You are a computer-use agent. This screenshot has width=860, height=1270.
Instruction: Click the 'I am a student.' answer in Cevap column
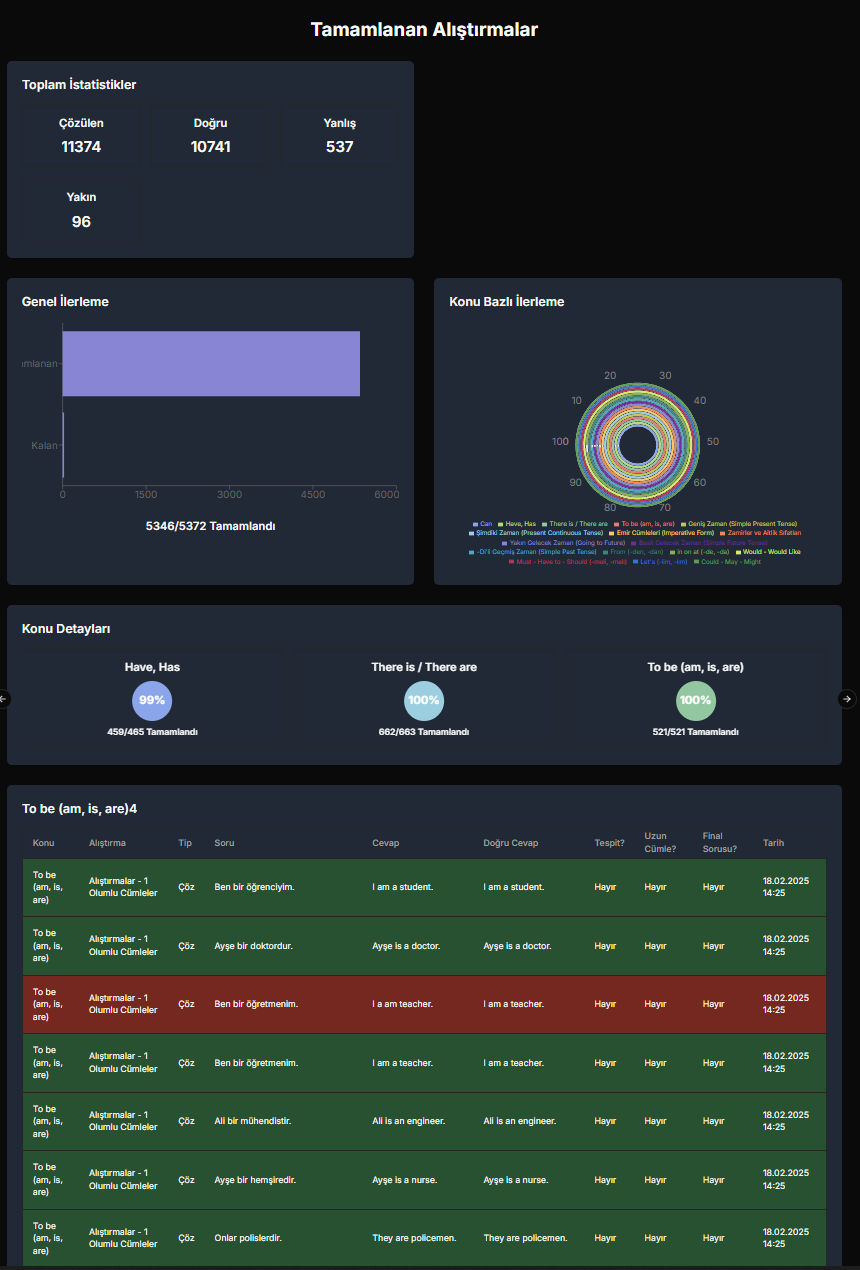coord(402,887)
